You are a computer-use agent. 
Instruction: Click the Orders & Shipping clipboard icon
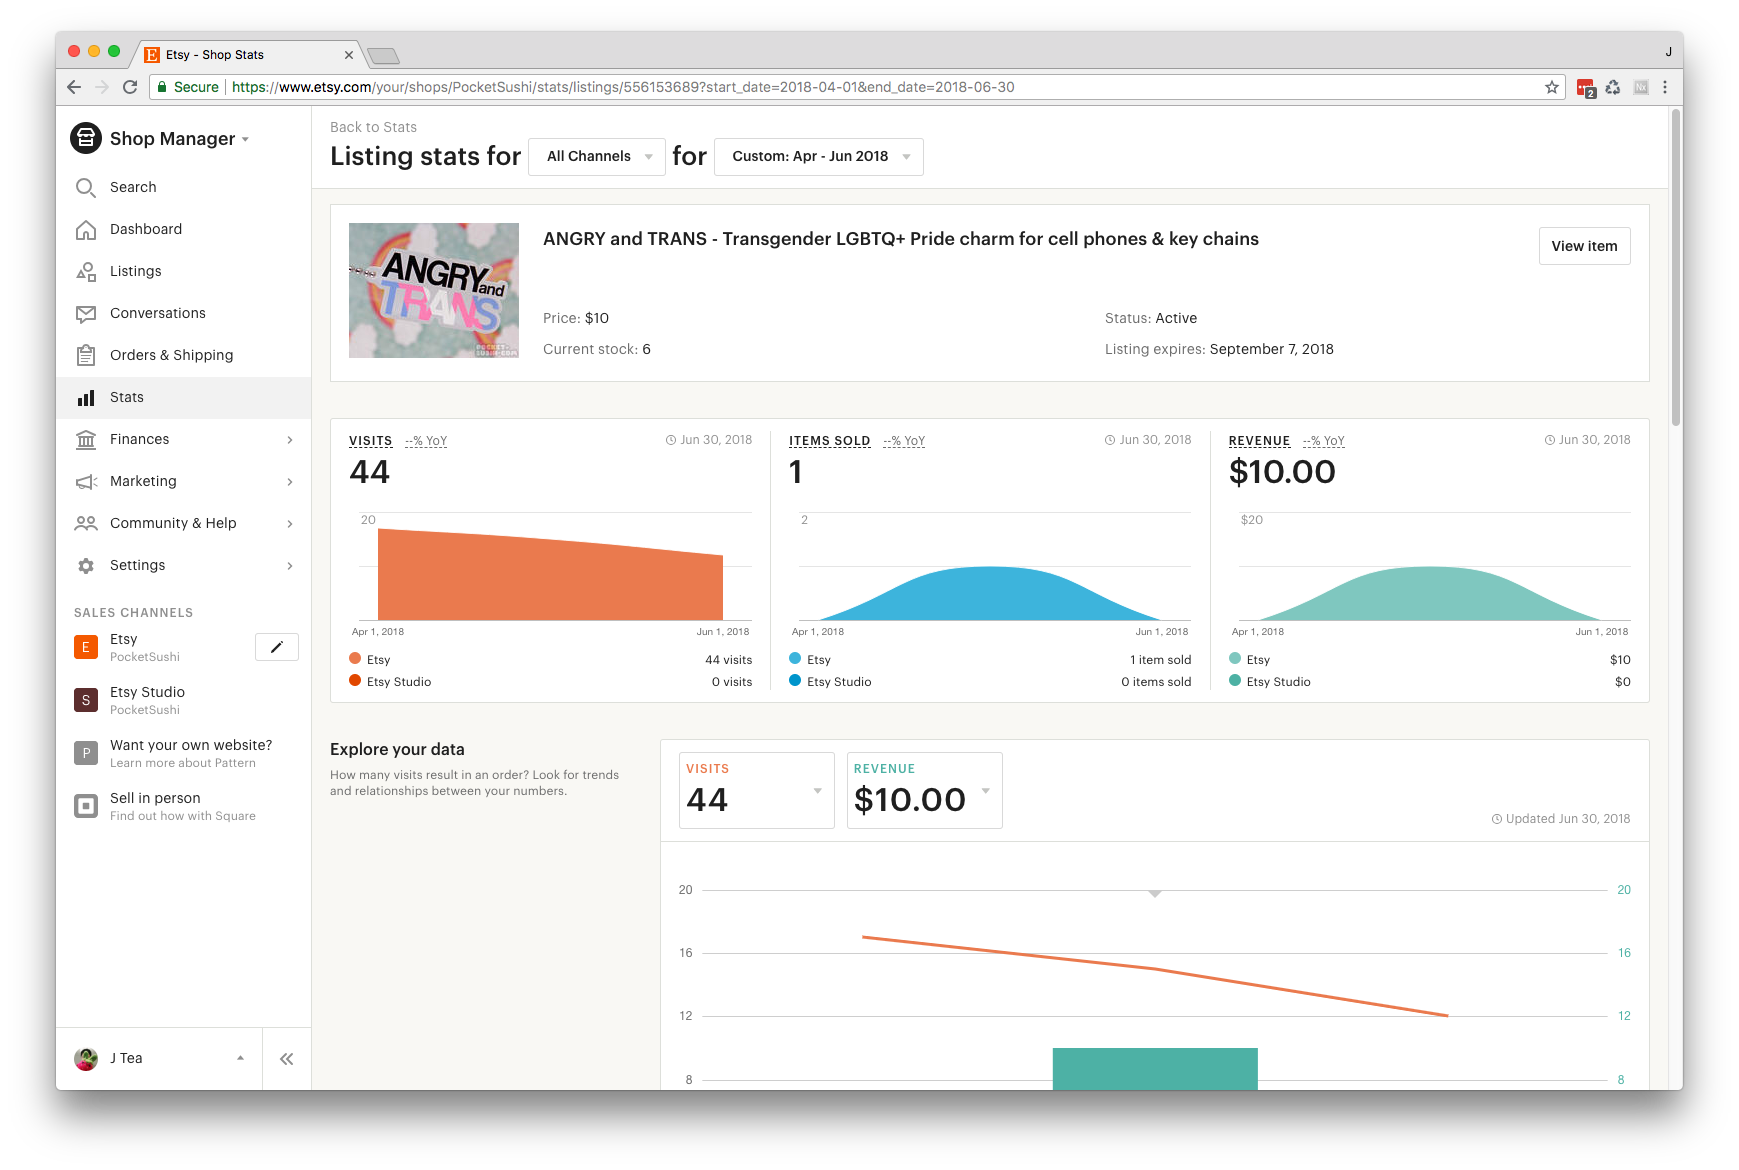[86, 355]
